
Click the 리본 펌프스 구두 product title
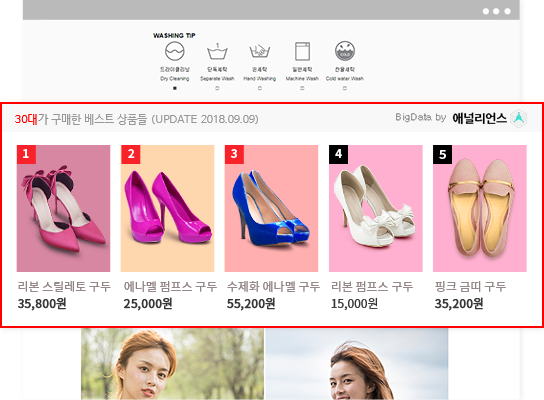coord(372,287)
